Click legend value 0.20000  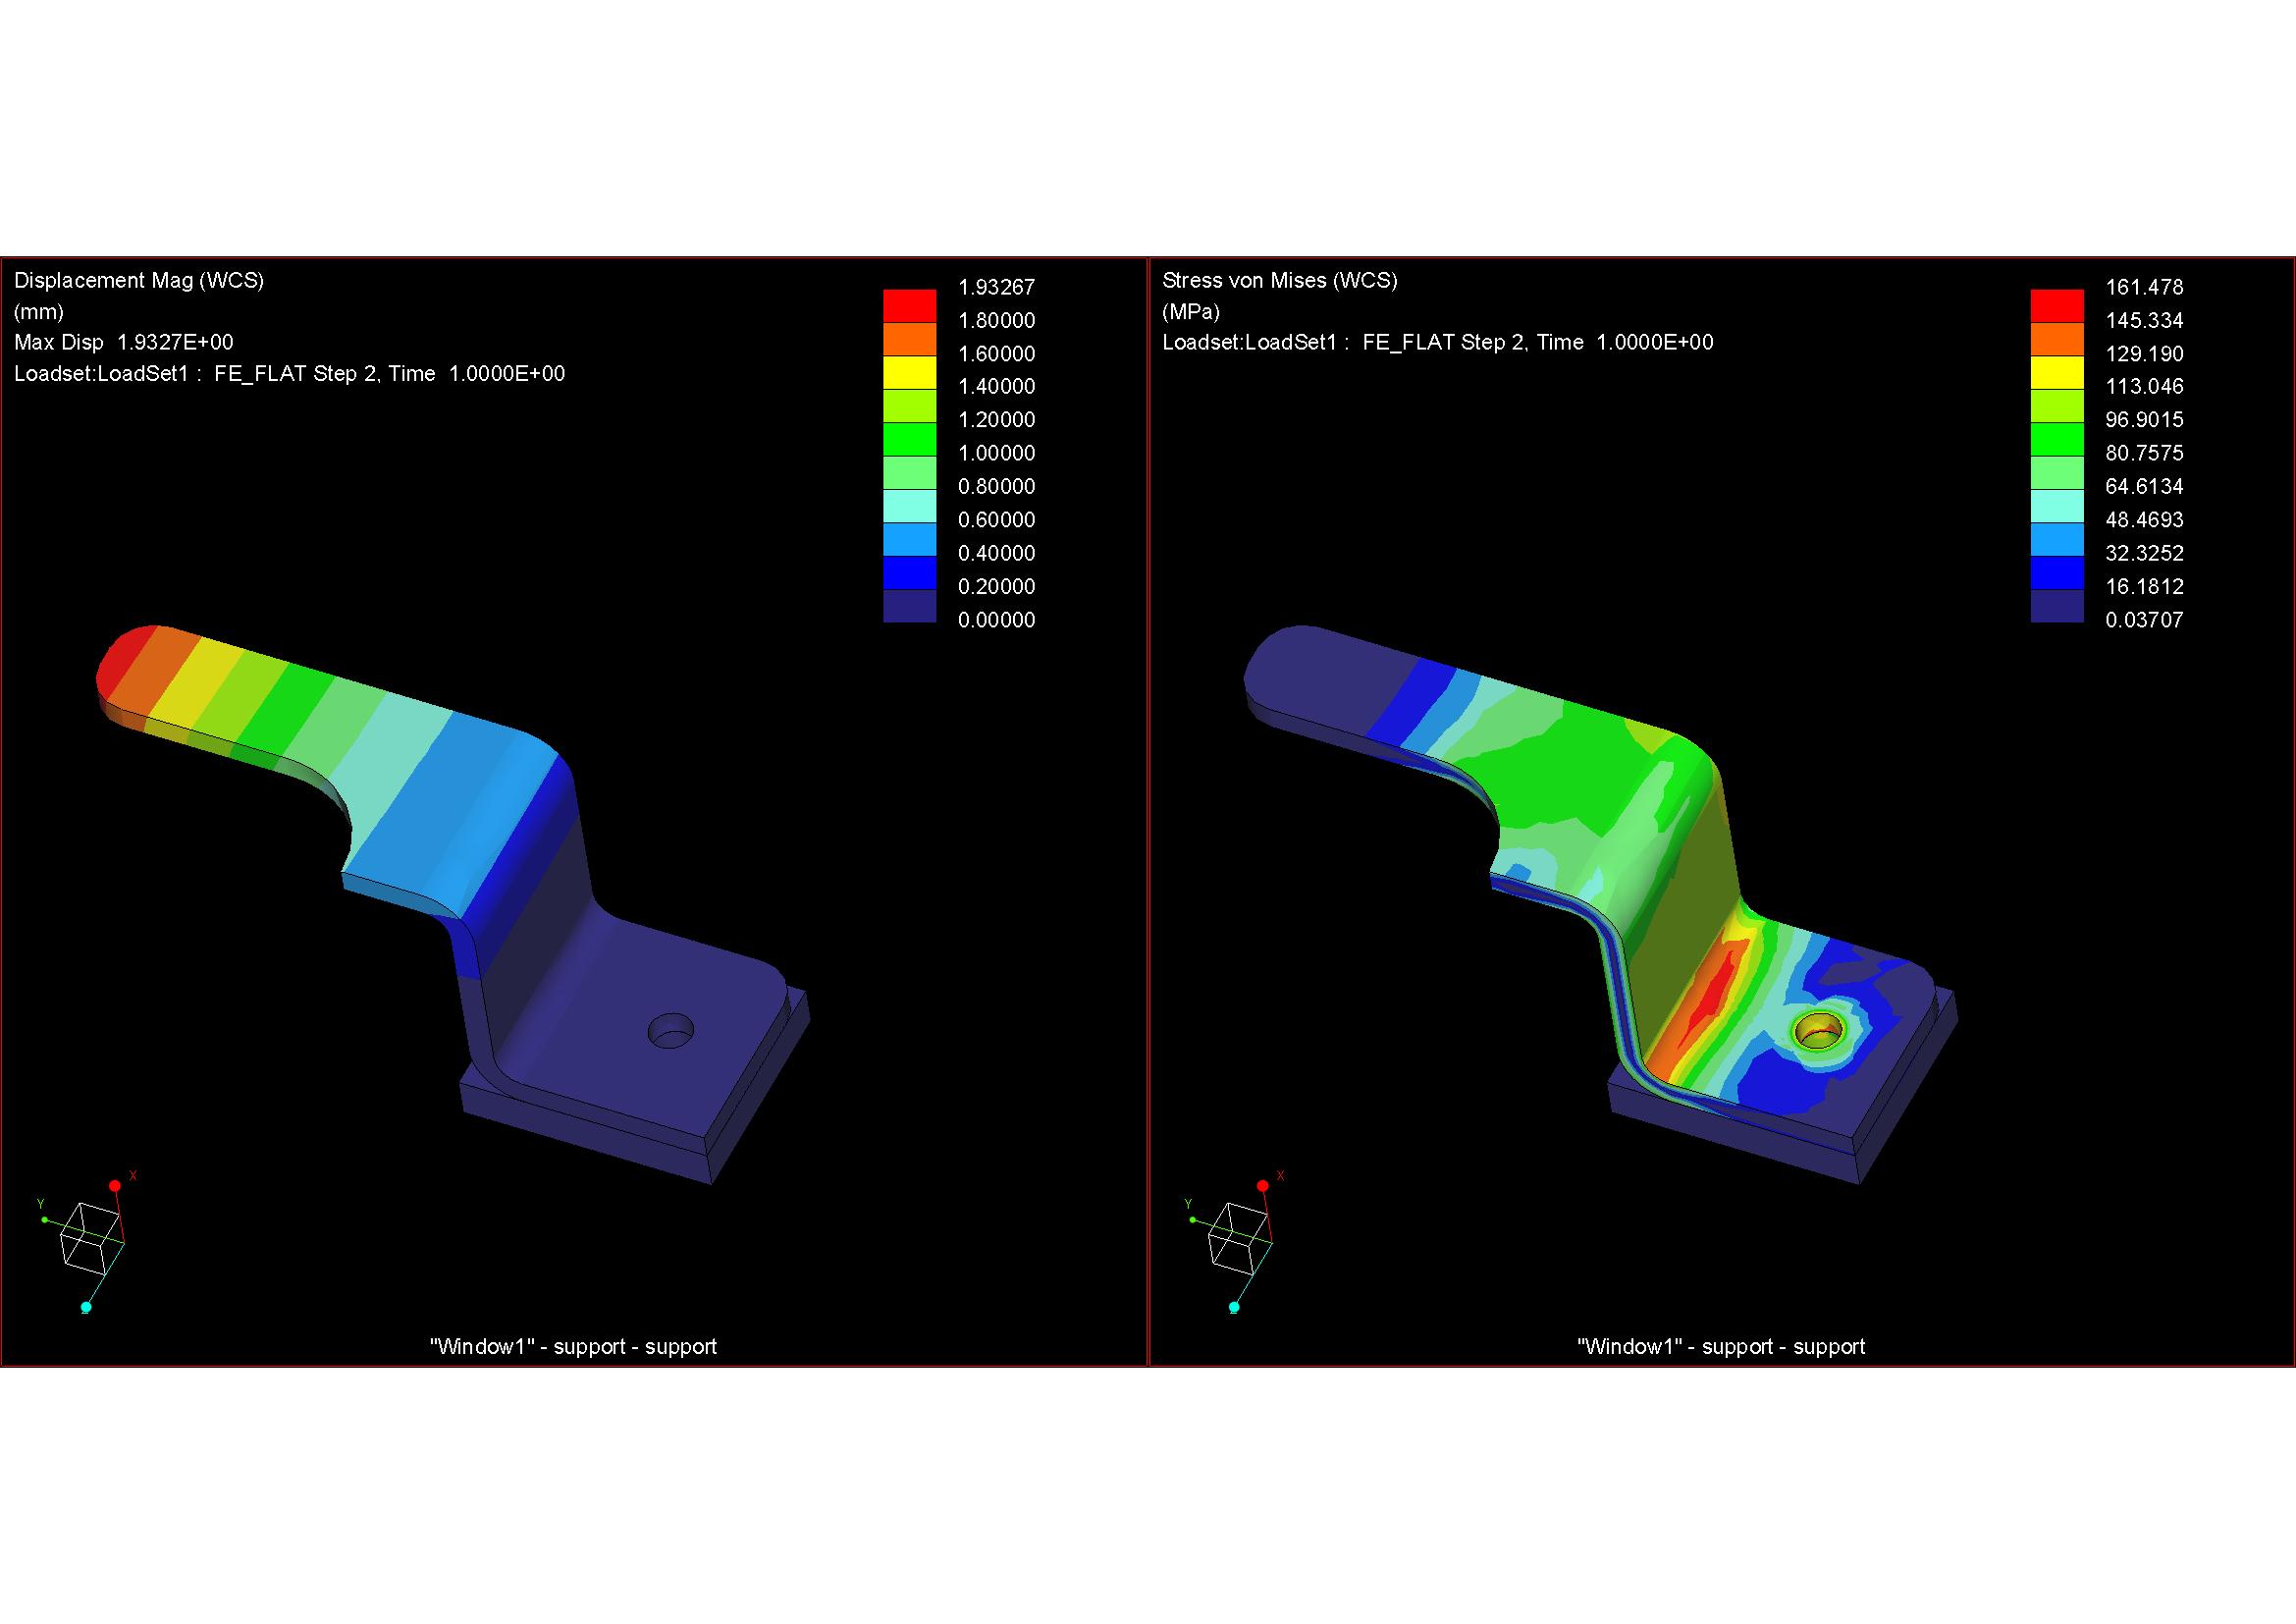[x=996, y=586]
